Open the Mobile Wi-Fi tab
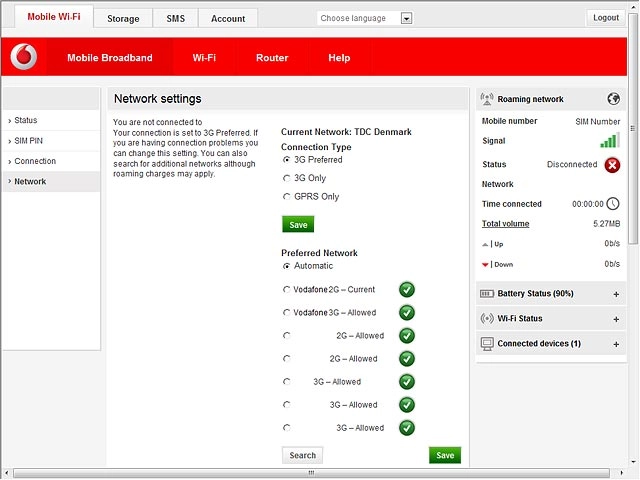Image resolution: width=640 pixels, height=480 pixels. point(54,17)
